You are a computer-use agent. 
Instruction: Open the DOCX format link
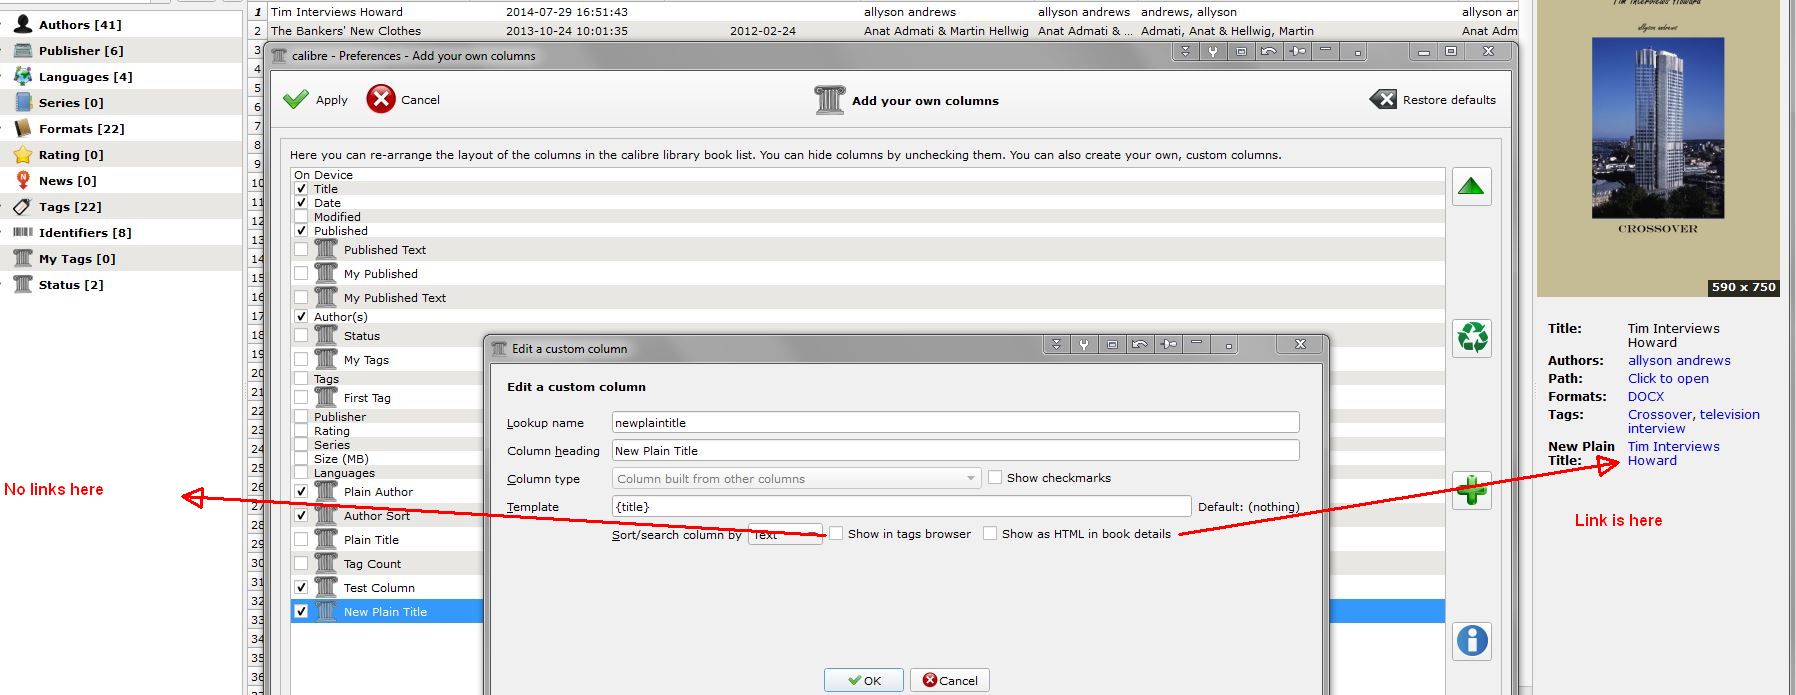pos(1646,397)
